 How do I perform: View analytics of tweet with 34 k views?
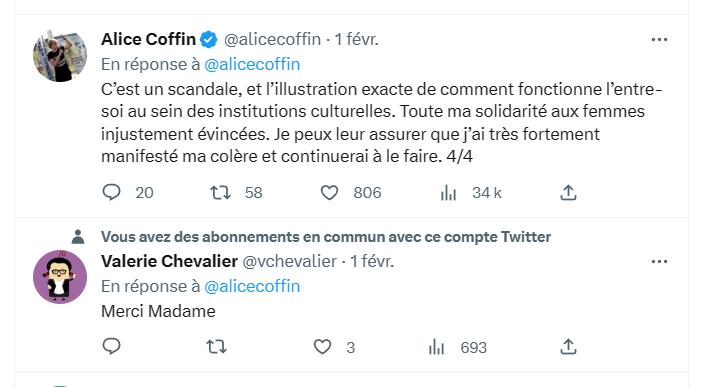coord(449,193)
